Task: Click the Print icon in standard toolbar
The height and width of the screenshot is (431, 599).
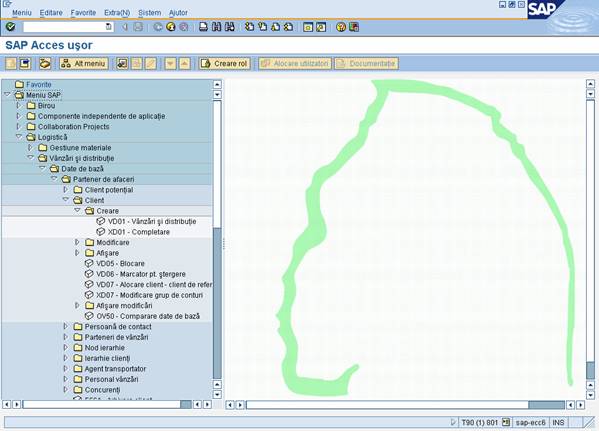Action: [x=204, y=27]
